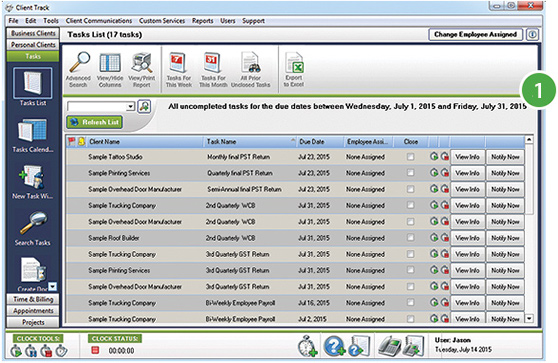Screen dimensions: 558x363
Task: Sort by the Due Date column header
Action: (x=320, y=142)
